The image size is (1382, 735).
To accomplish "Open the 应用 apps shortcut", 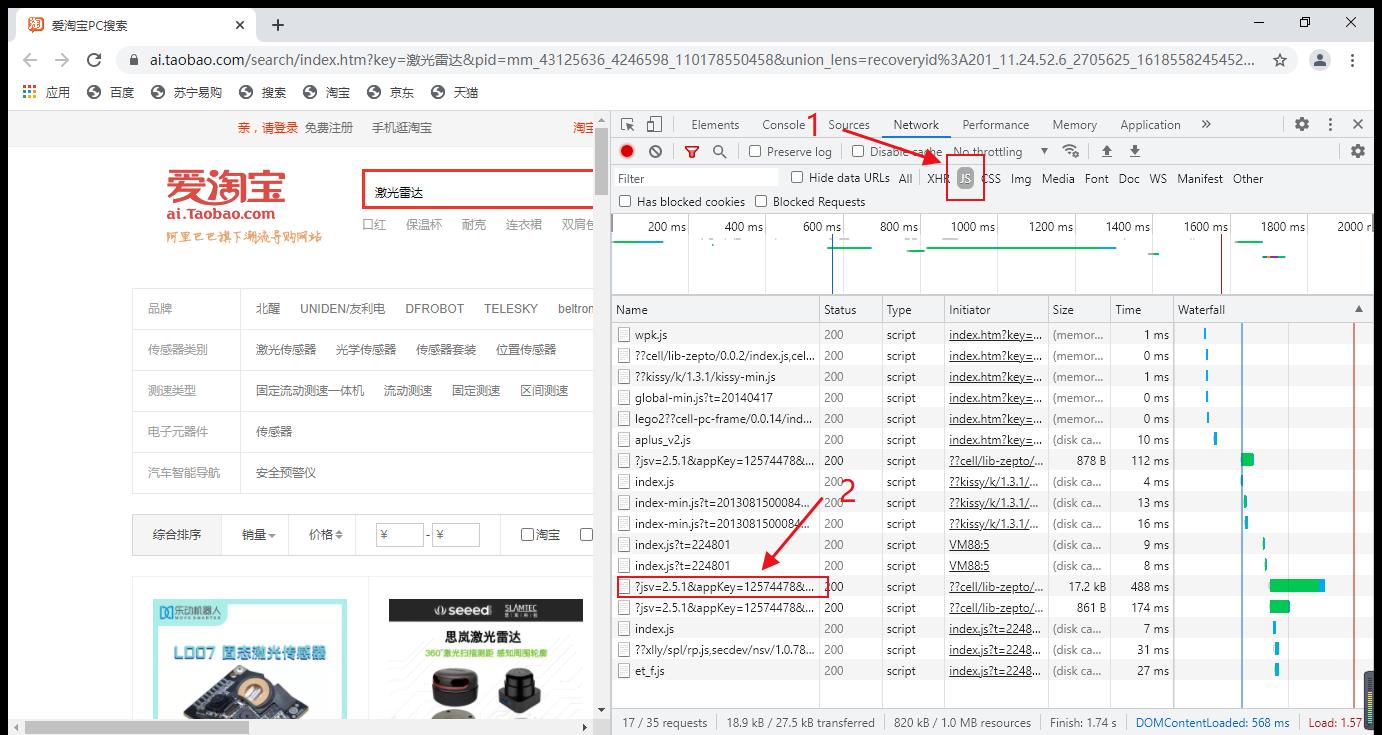I will pos(46,92).
